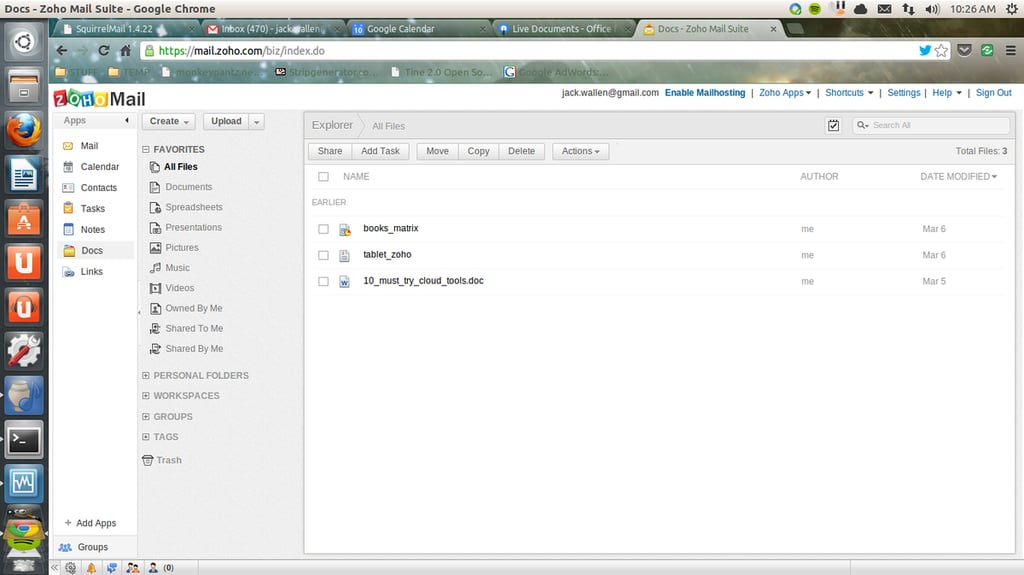Open the Upload dropdown arrow
Viewport: 1024px width, 575px height.
257,122
